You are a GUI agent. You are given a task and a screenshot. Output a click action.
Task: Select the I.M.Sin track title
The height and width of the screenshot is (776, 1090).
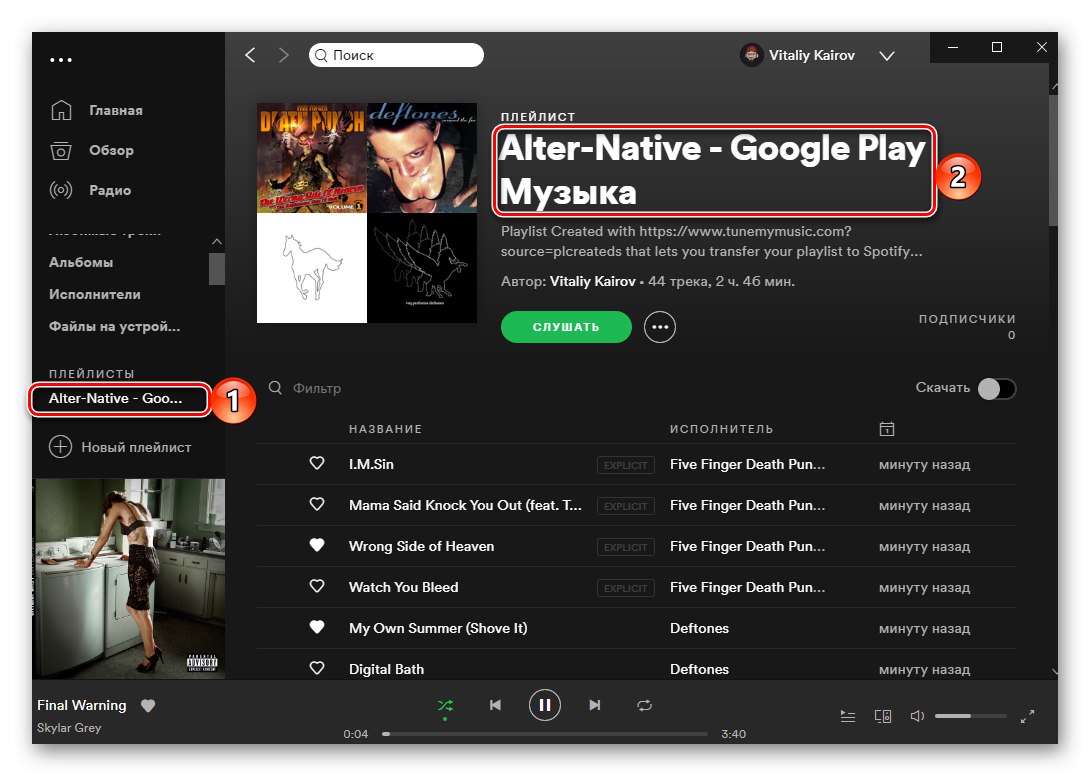371,464
